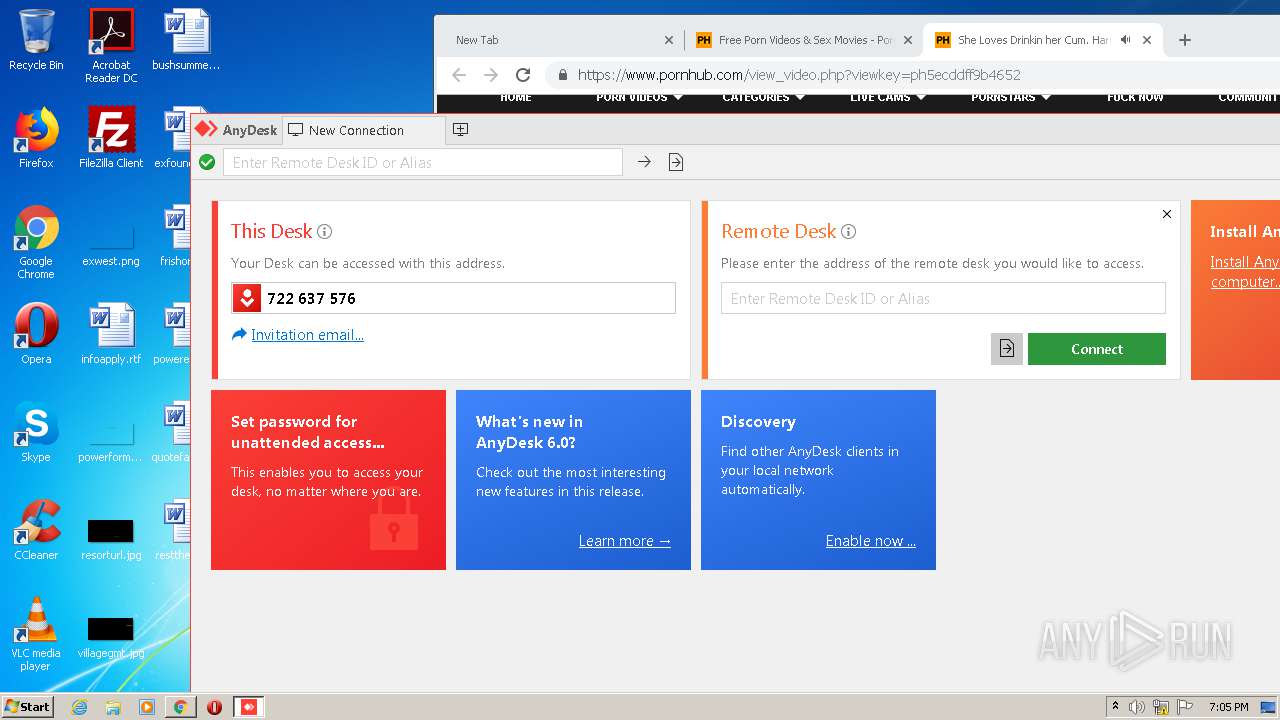Launch VLC media player desktop shortcut
The image size is (1280, 720).
click(36, 633)
